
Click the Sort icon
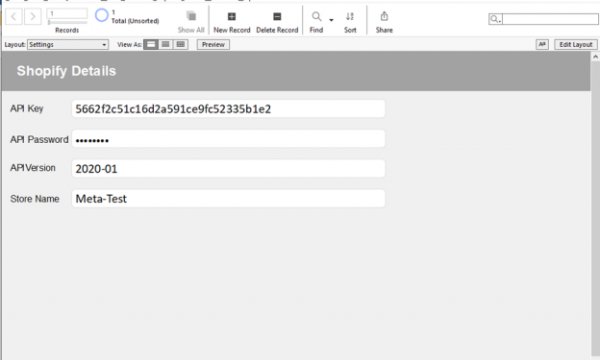350,16
